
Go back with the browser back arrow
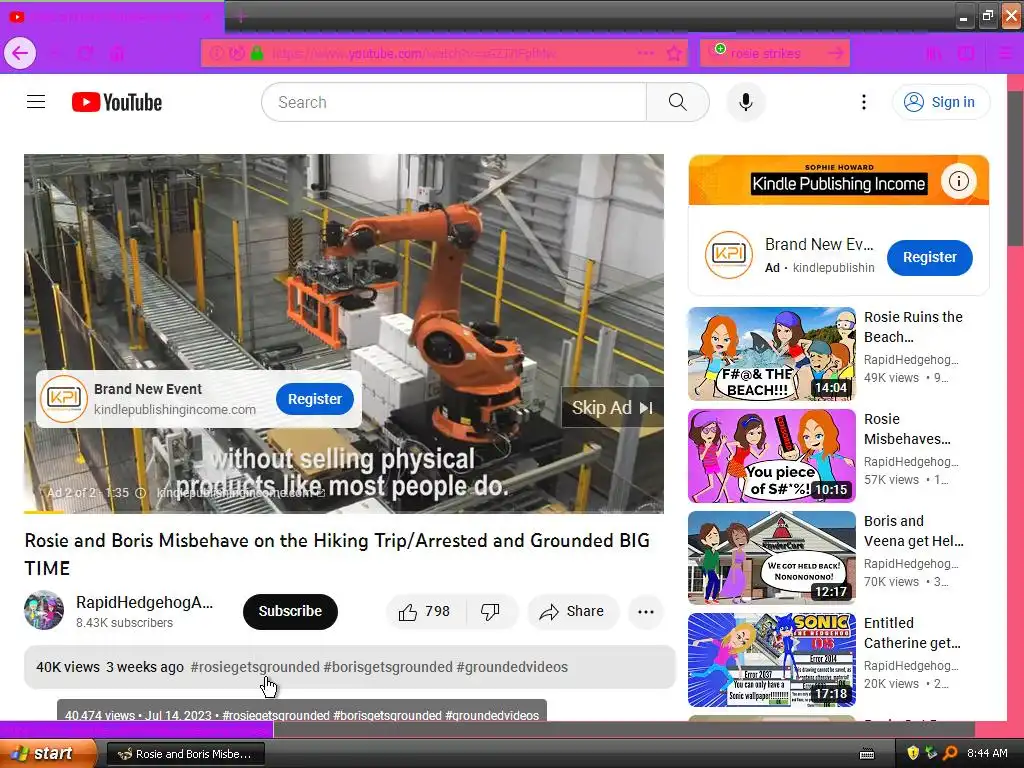[x=20, y=53]
